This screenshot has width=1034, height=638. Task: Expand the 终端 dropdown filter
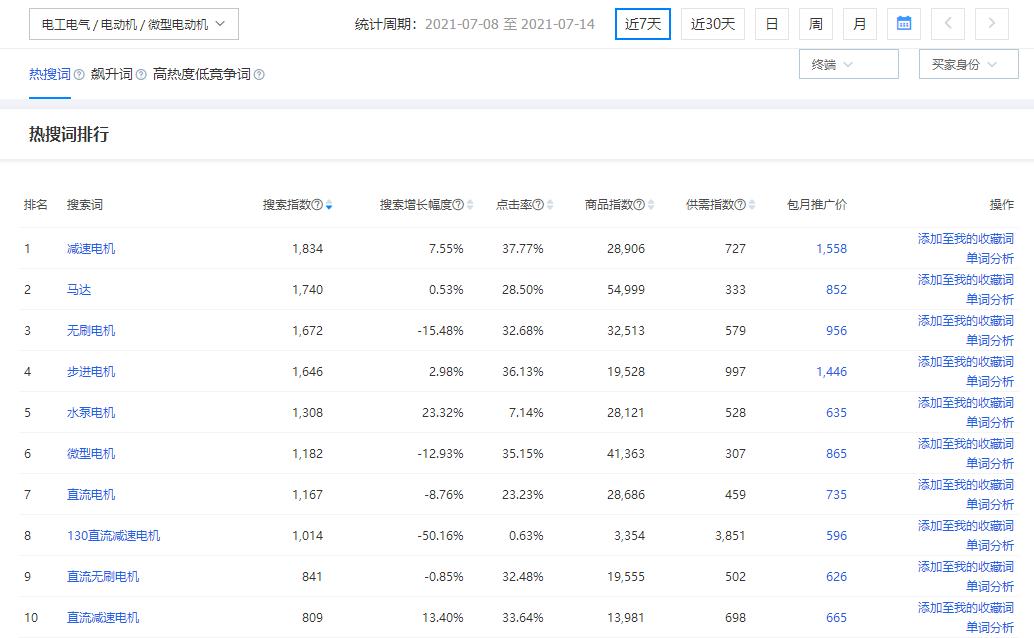pyautogui.click(x=848, y=65)
